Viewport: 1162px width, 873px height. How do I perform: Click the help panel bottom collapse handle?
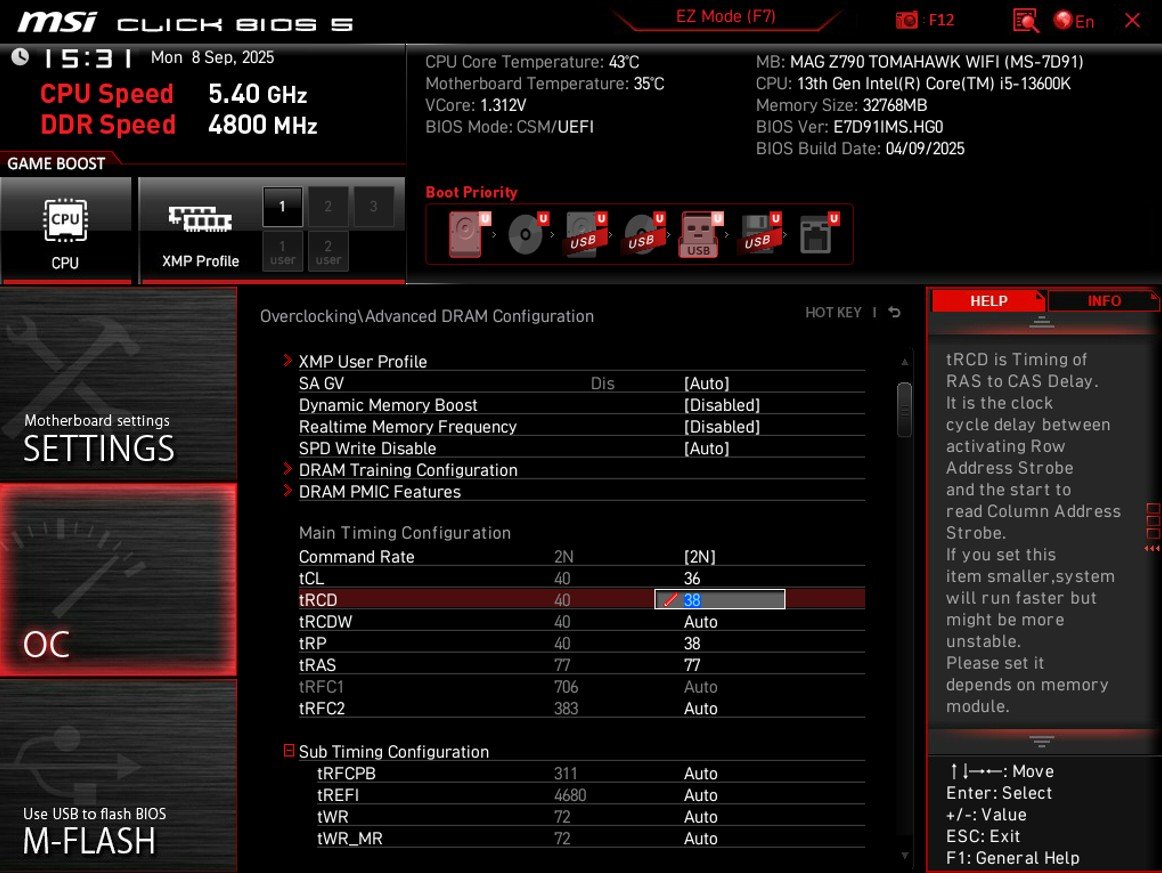click(1041, 740)
